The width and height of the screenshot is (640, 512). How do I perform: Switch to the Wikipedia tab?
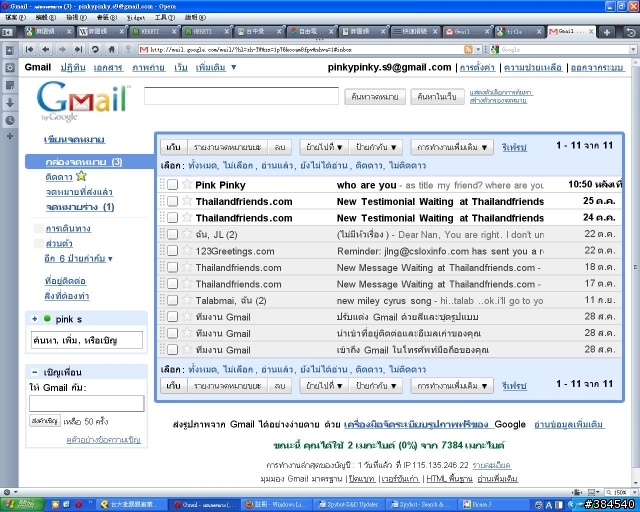(x=100, y=31)
